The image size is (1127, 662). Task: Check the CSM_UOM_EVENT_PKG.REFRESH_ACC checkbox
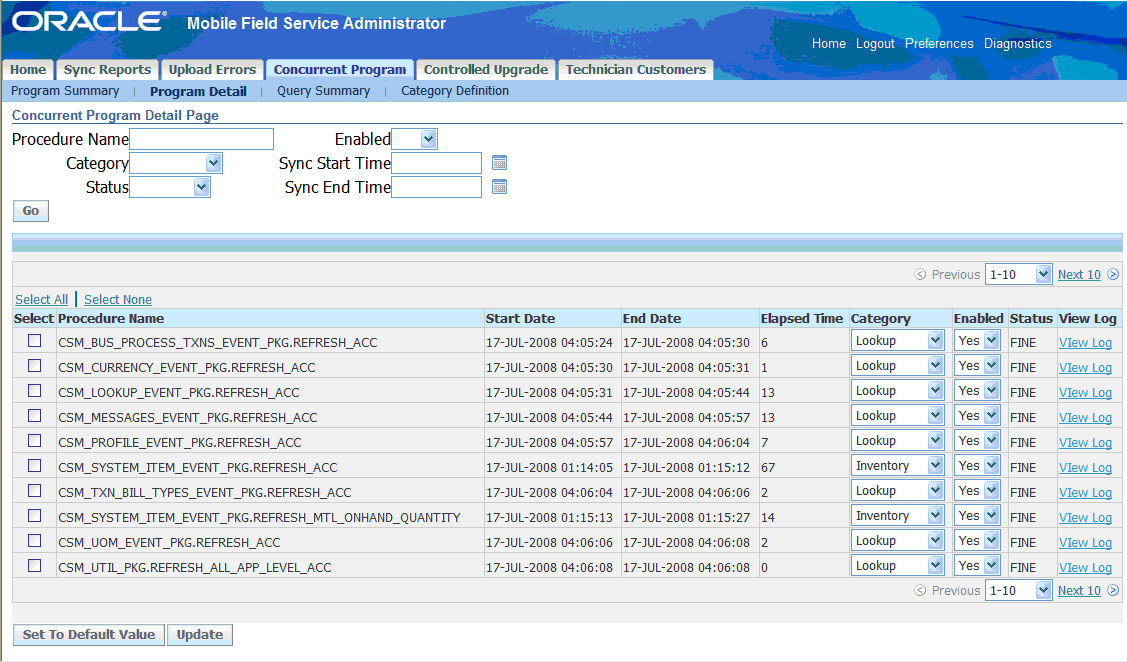pos(34,541)
